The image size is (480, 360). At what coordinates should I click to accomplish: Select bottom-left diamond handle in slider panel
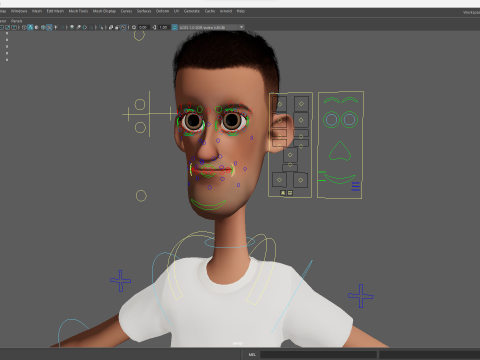(x=279, y=180)
